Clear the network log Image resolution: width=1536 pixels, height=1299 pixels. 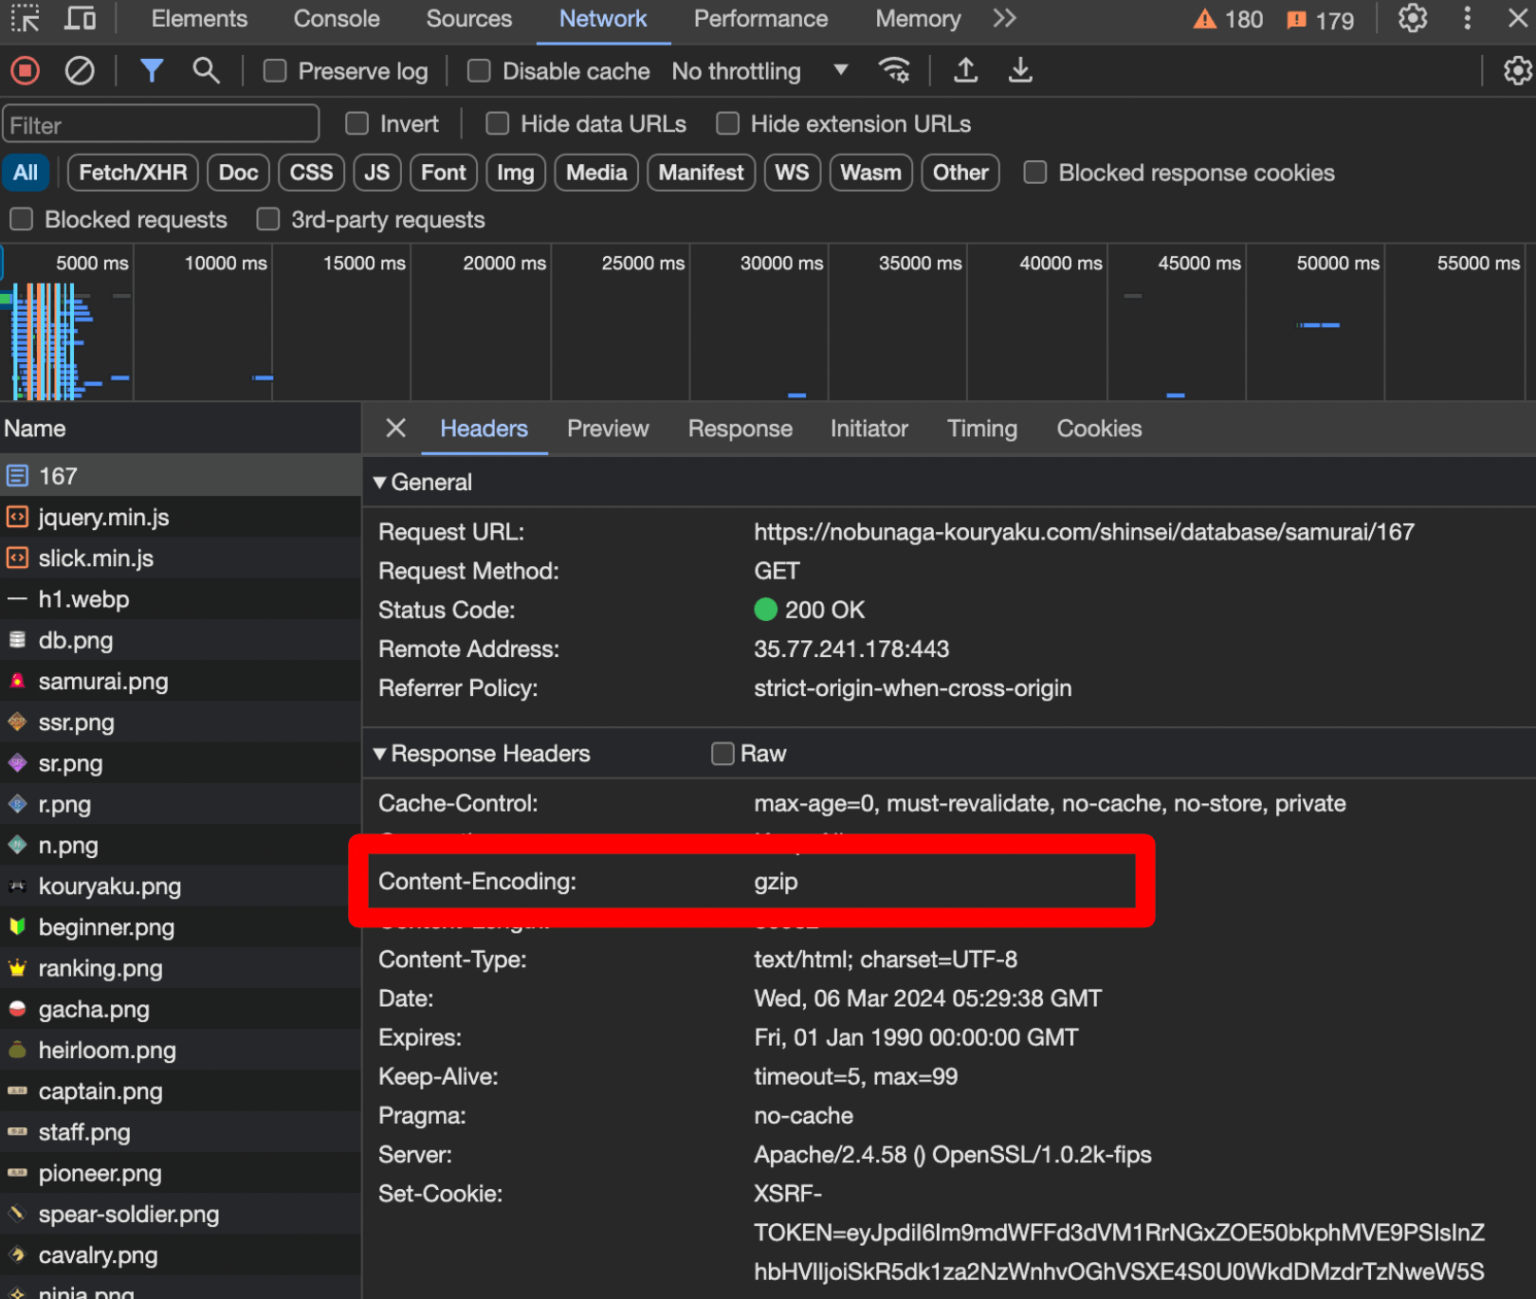79,71
